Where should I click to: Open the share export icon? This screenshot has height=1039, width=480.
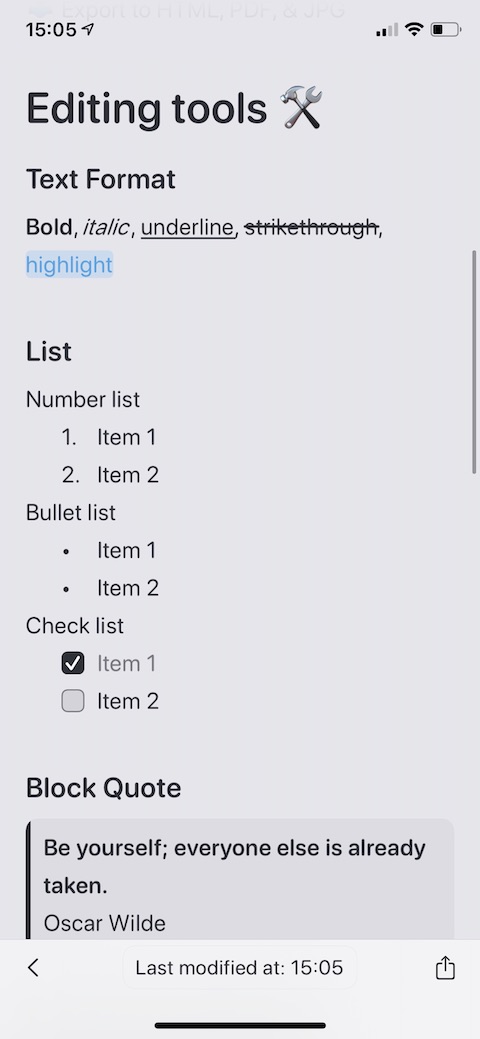click(445, 967)
